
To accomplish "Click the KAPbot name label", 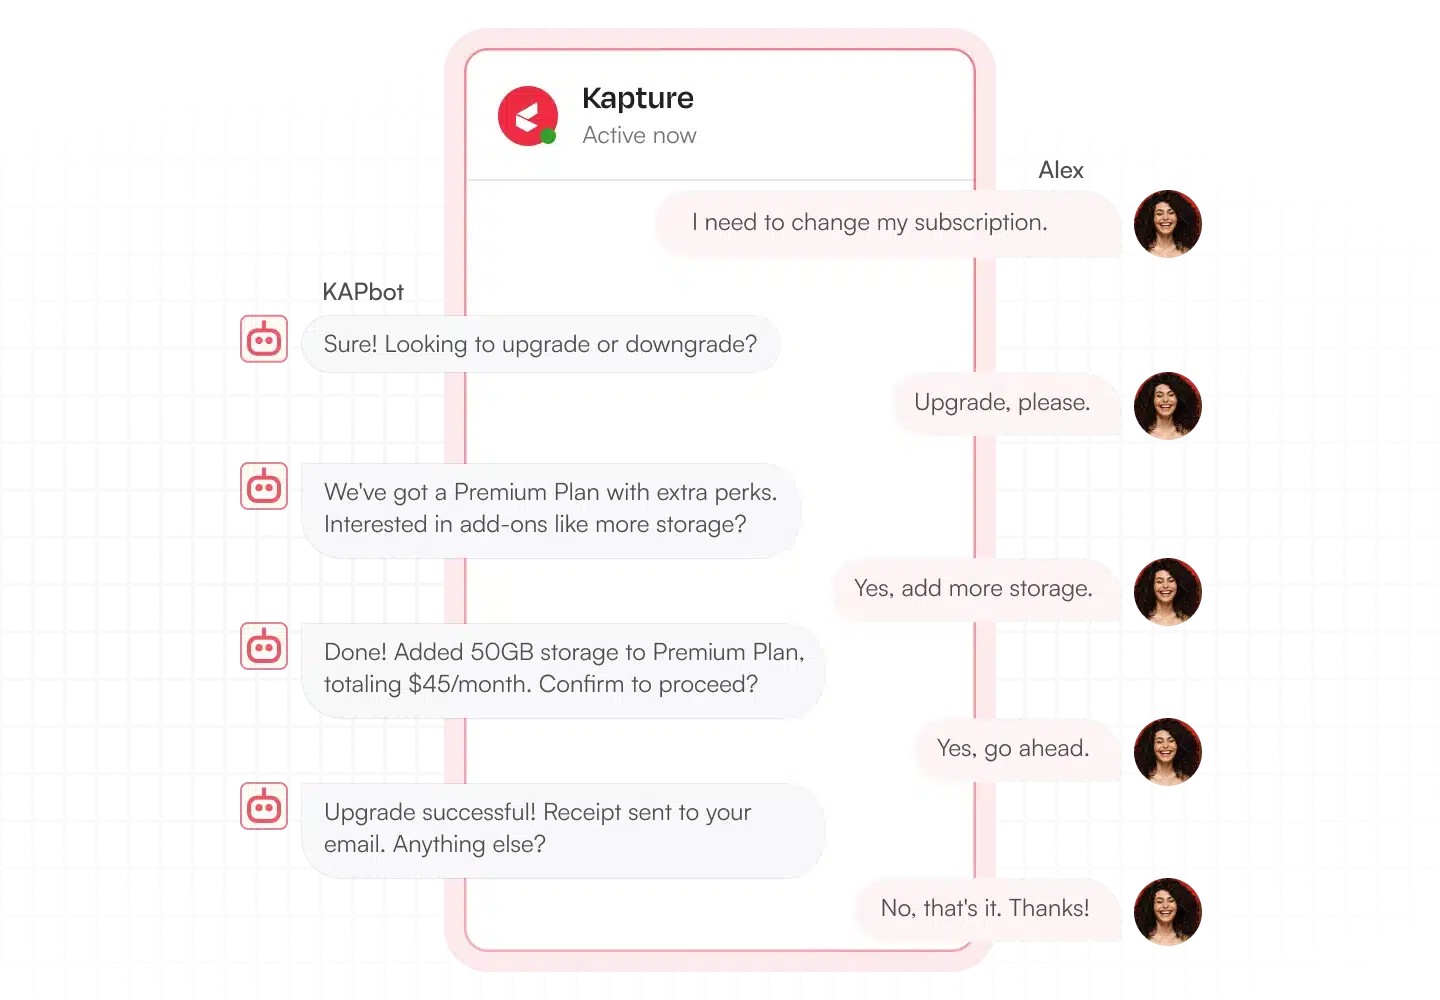I will pos(363,292).
